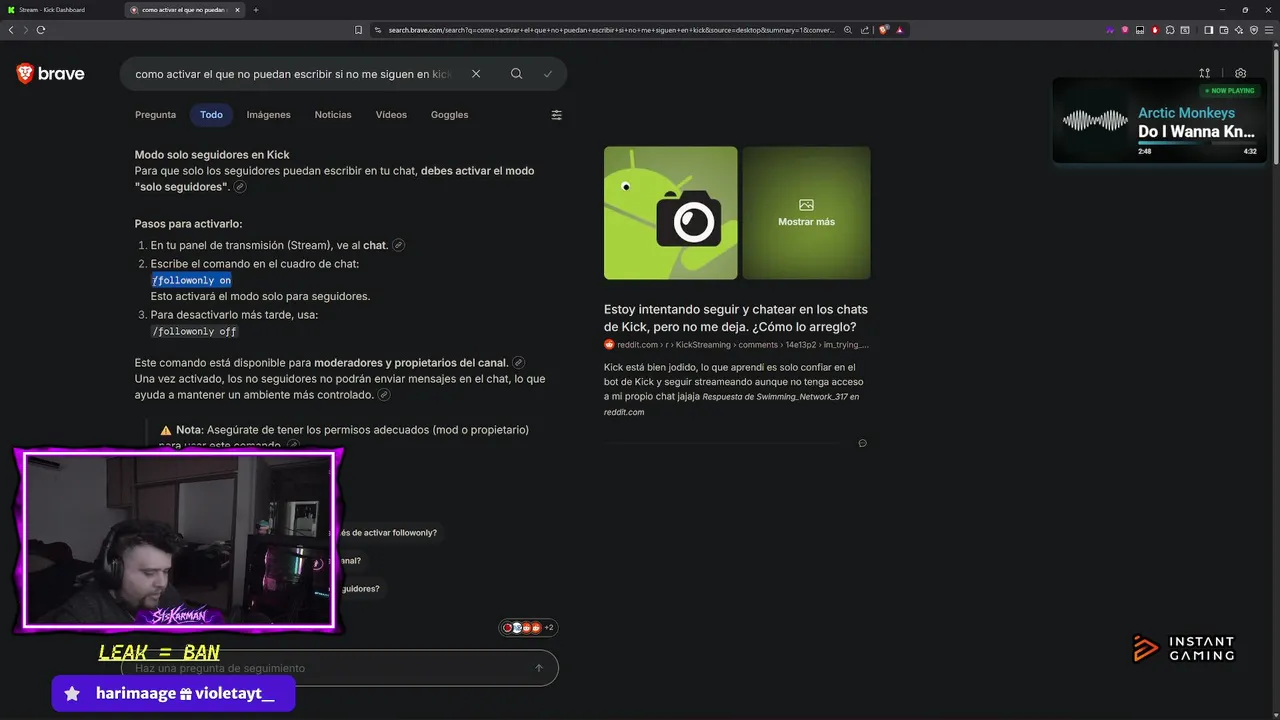The image size is (1280, 720).
Task: Clear the search query with the X
Action: (x=476, y=74)
